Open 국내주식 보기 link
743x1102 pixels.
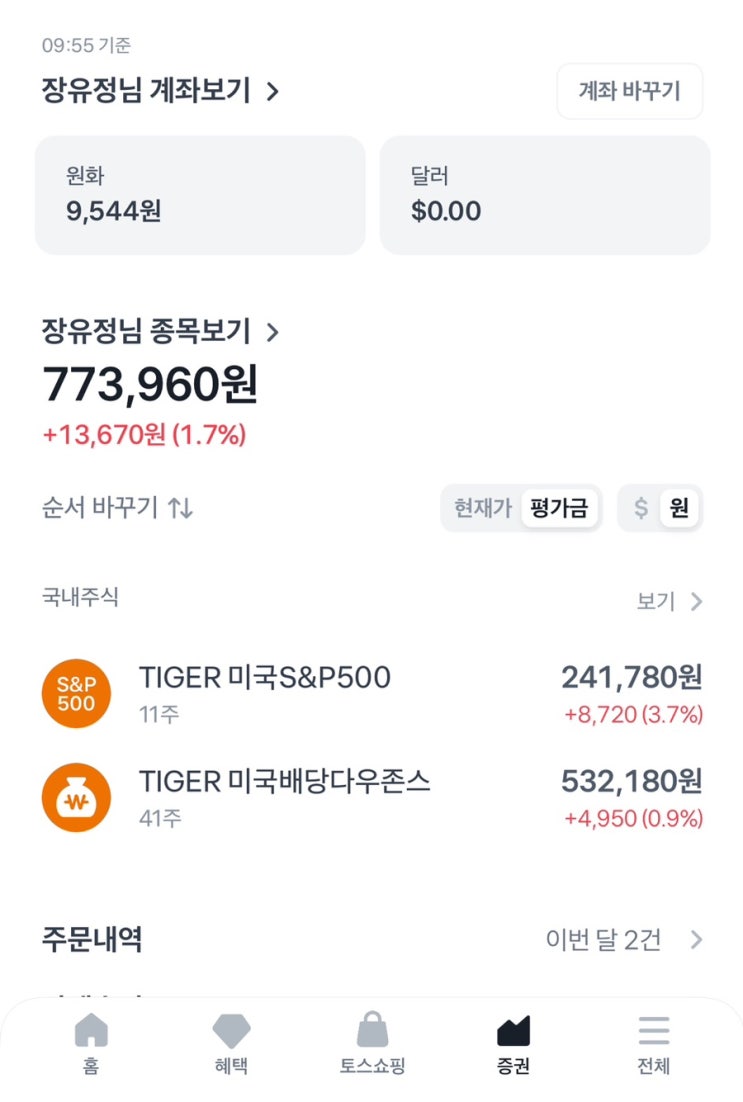tap(670, 601)
